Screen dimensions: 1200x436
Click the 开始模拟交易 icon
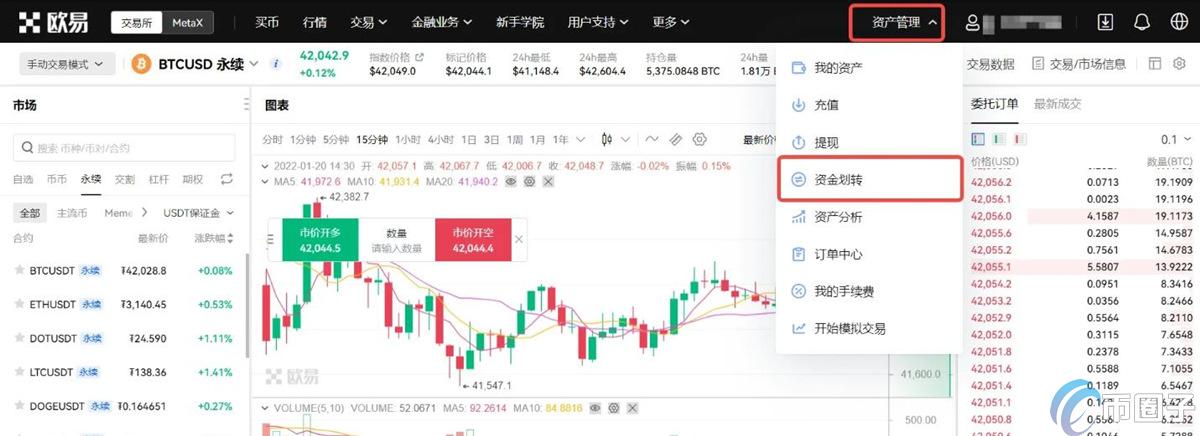[x=798, y=328]
